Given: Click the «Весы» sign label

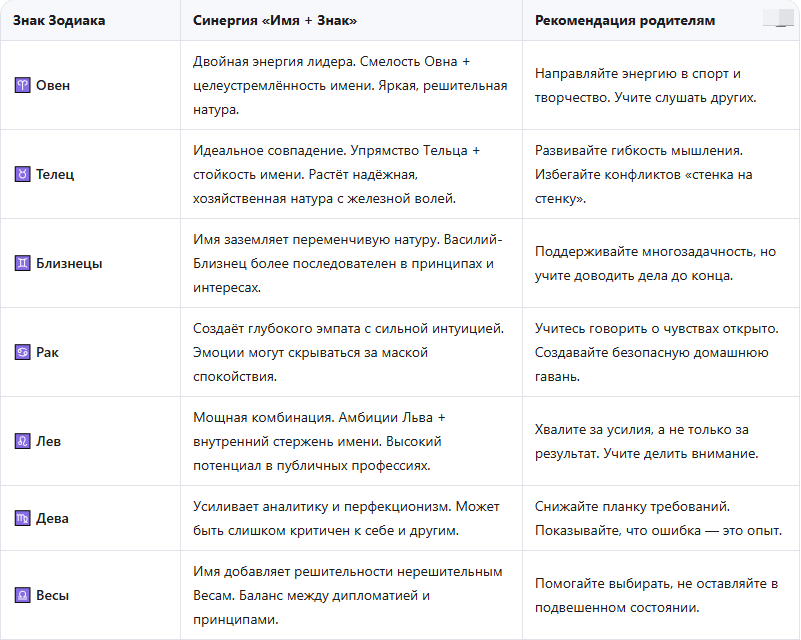Looking at the screenshot, I should [x=52, y=596].
